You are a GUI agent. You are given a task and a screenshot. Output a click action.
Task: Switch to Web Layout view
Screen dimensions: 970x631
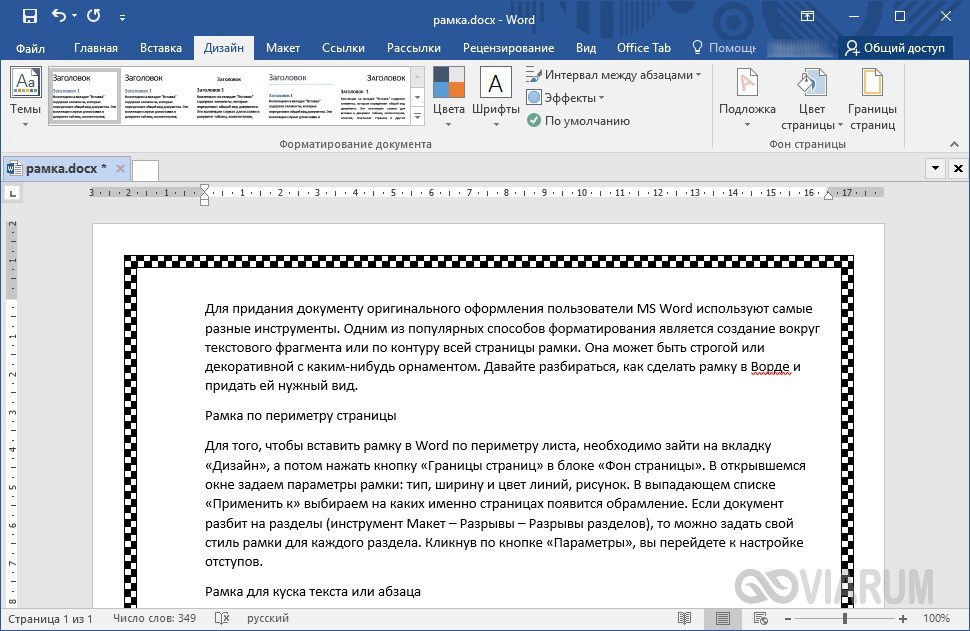click(760, 619)
